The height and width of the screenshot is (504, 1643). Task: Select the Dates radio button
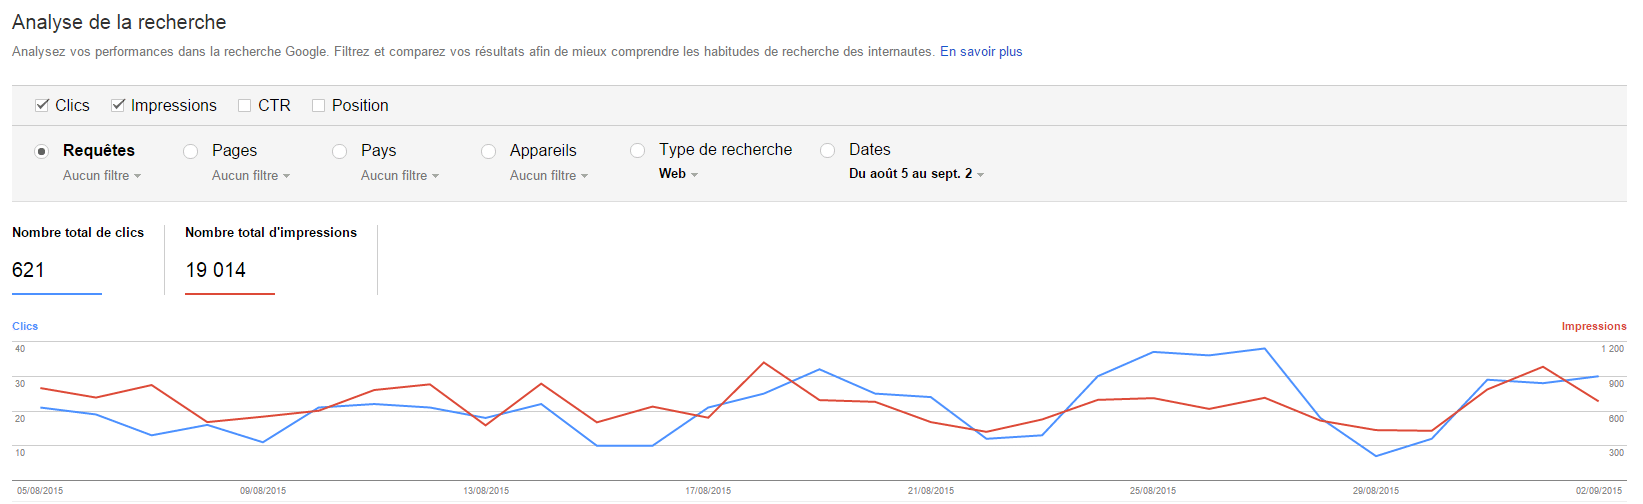pyautogui.click(x=827, y=150)
